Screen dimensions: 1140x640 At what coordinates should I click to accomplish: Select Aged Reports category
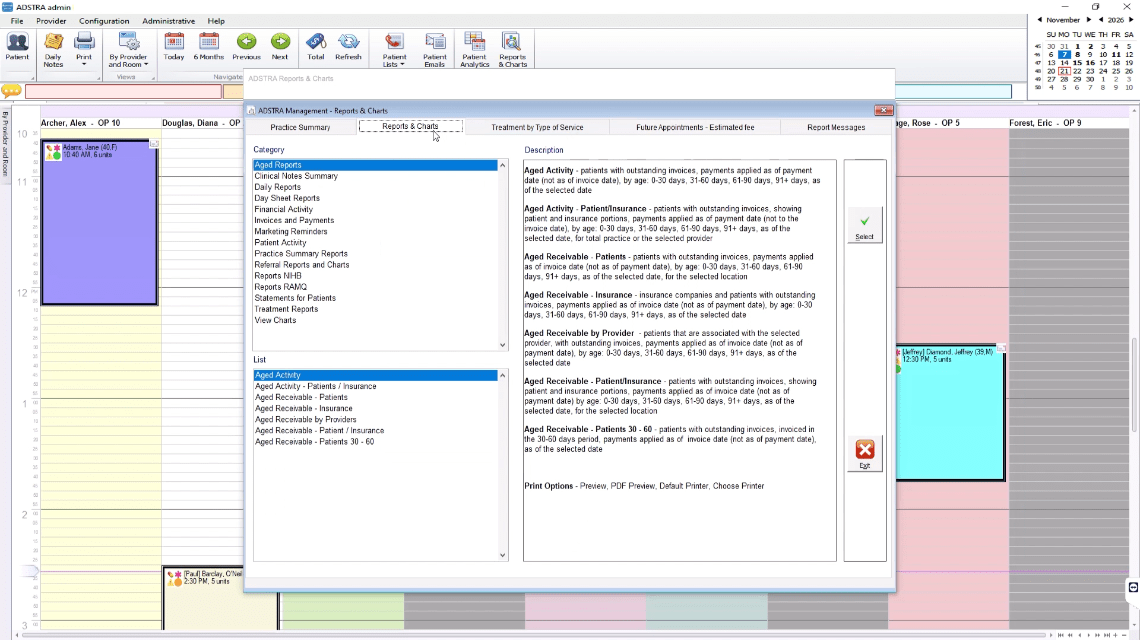[x=375, y=165]
